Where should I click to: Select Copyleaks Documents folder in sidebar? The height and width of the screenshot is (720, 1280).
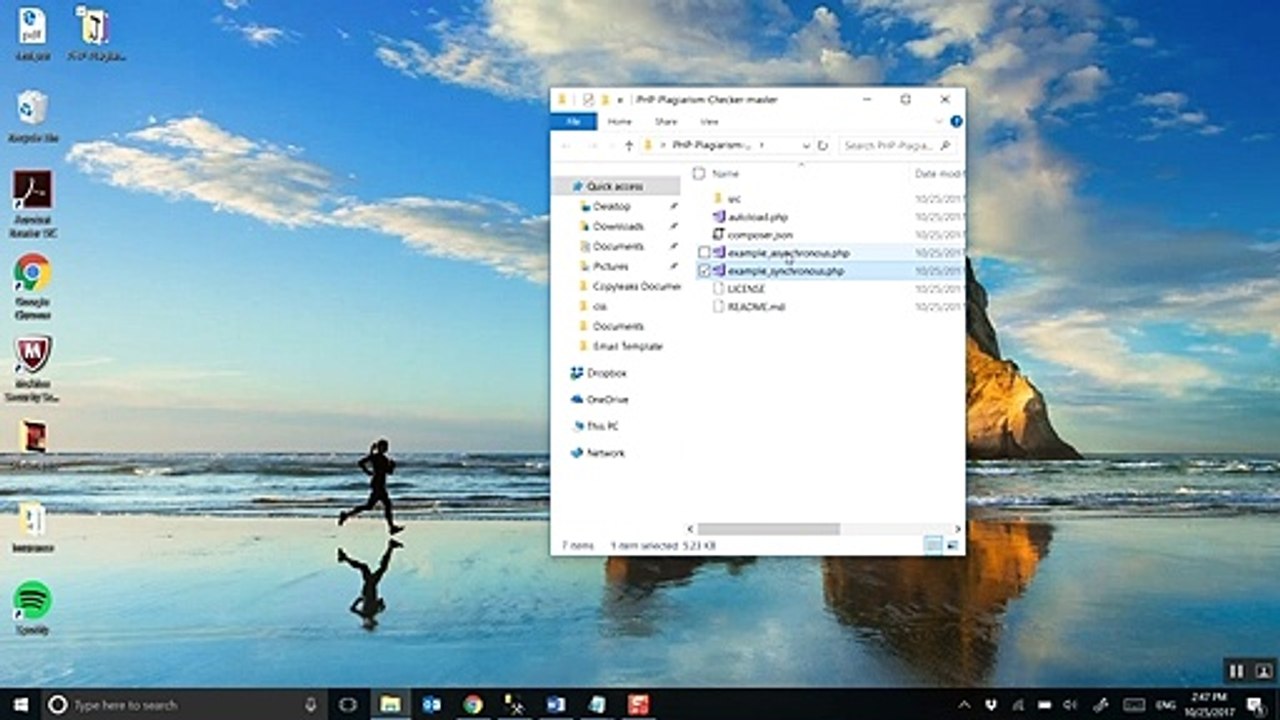click(636, 286)
